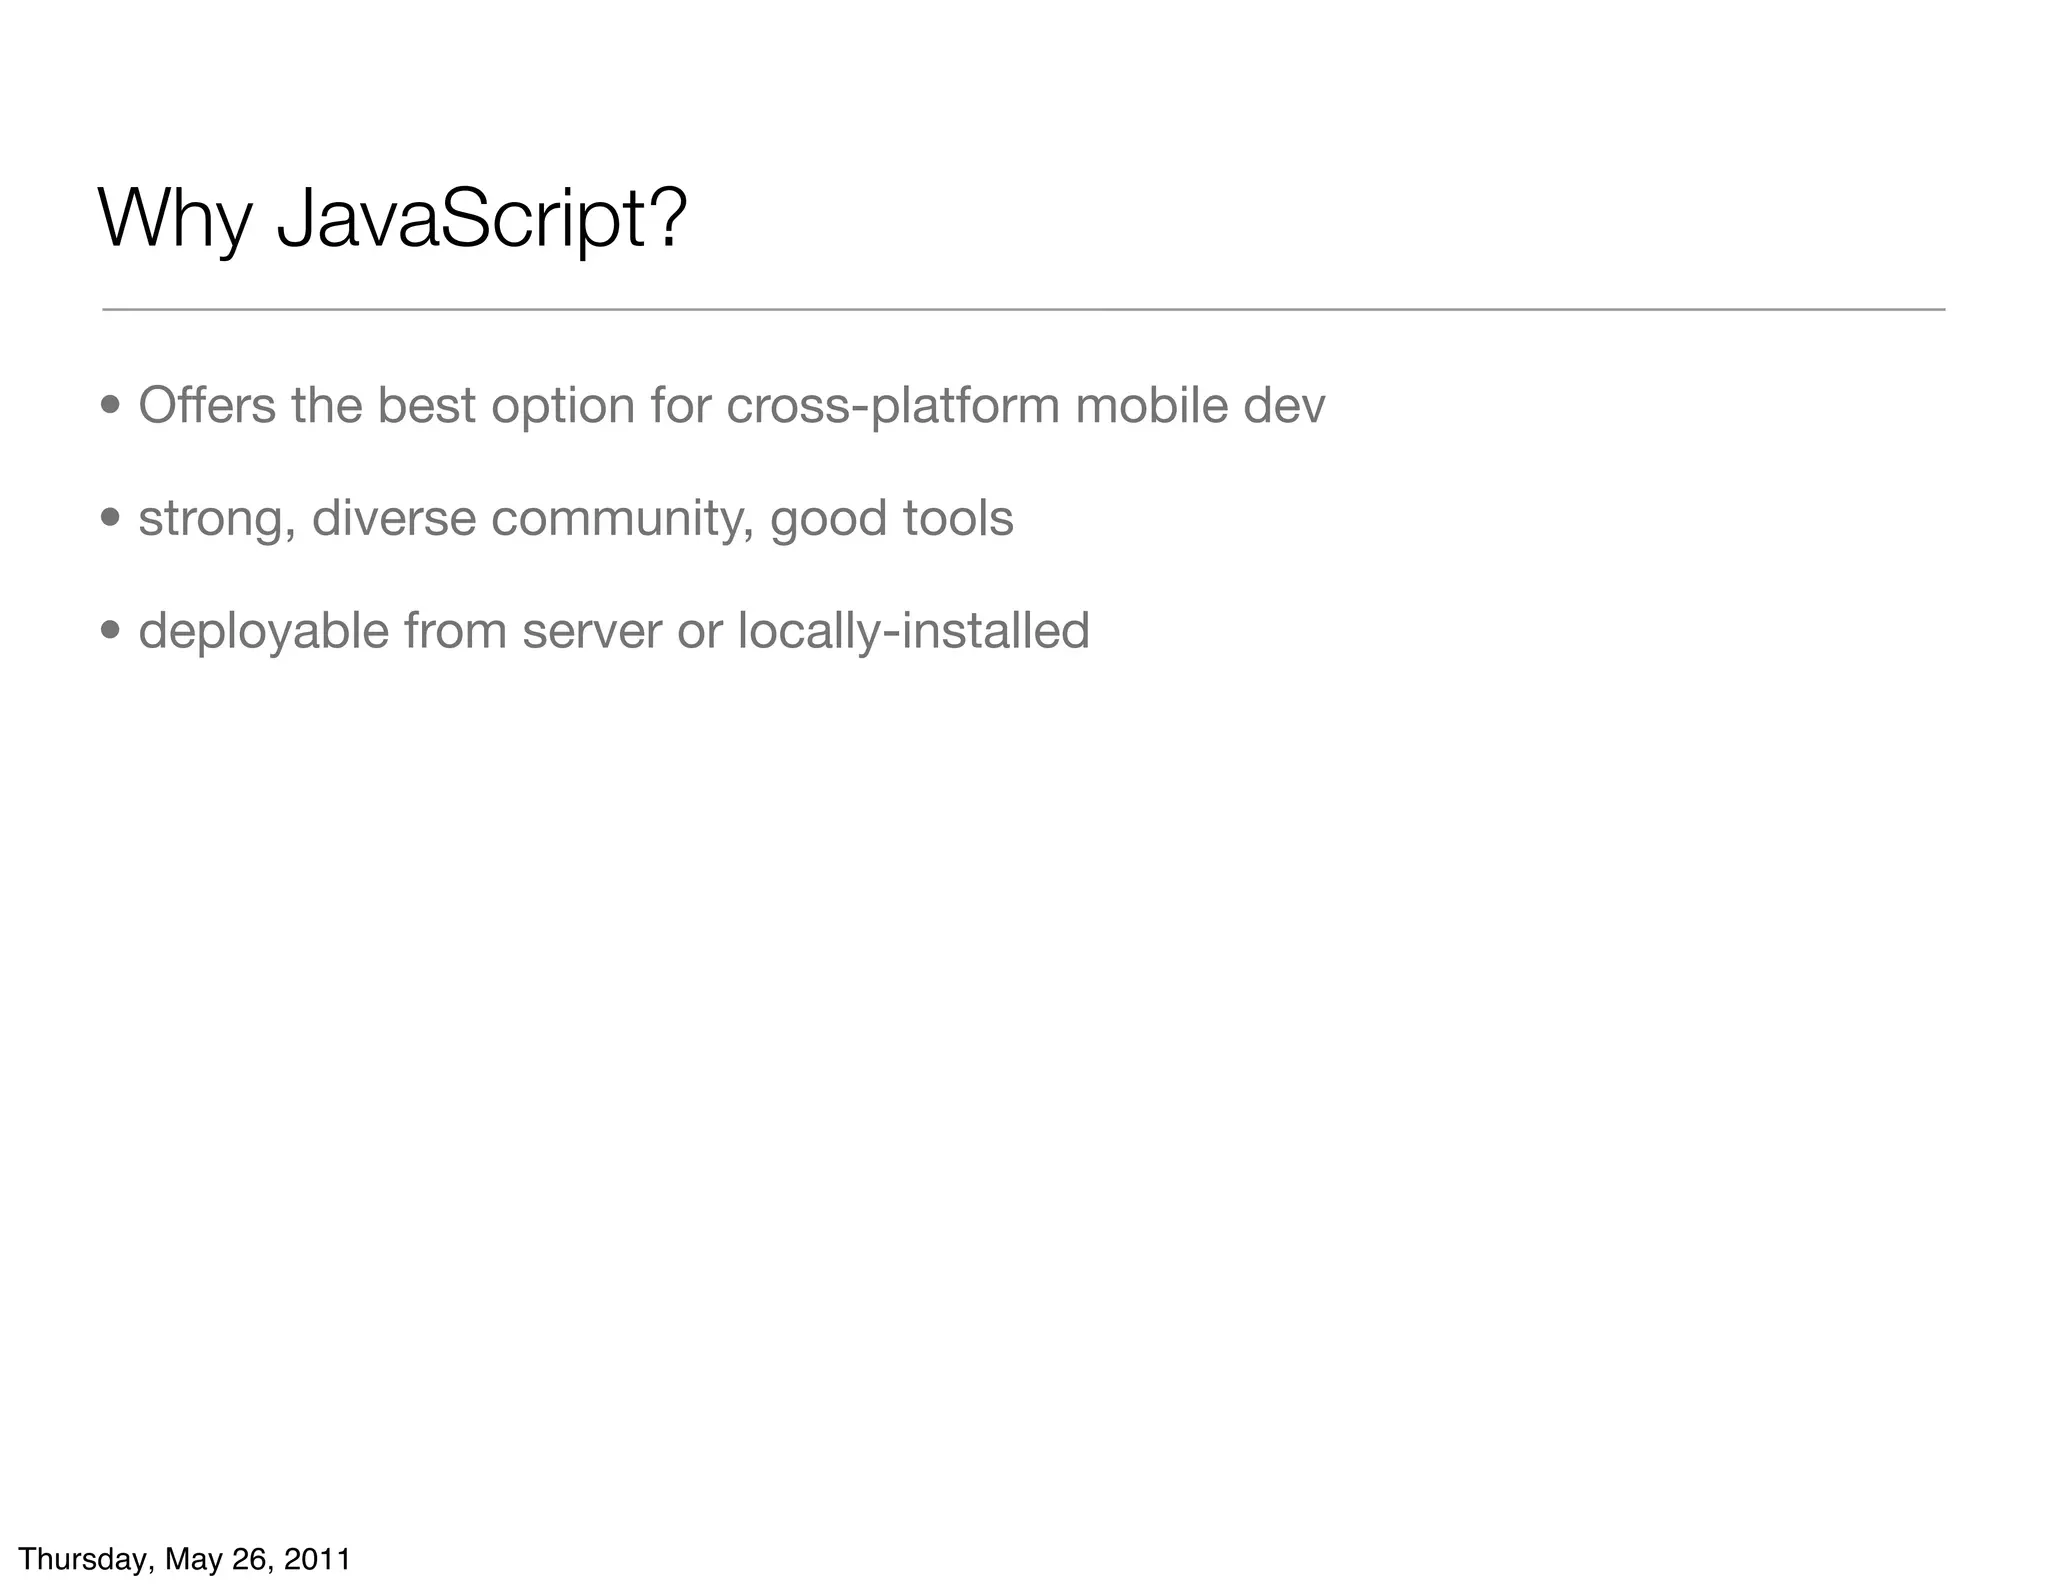Screen dimensions: 2048x1587
Task: Click the word 'Offers' in first bullet
Action: tap(206, 406)
